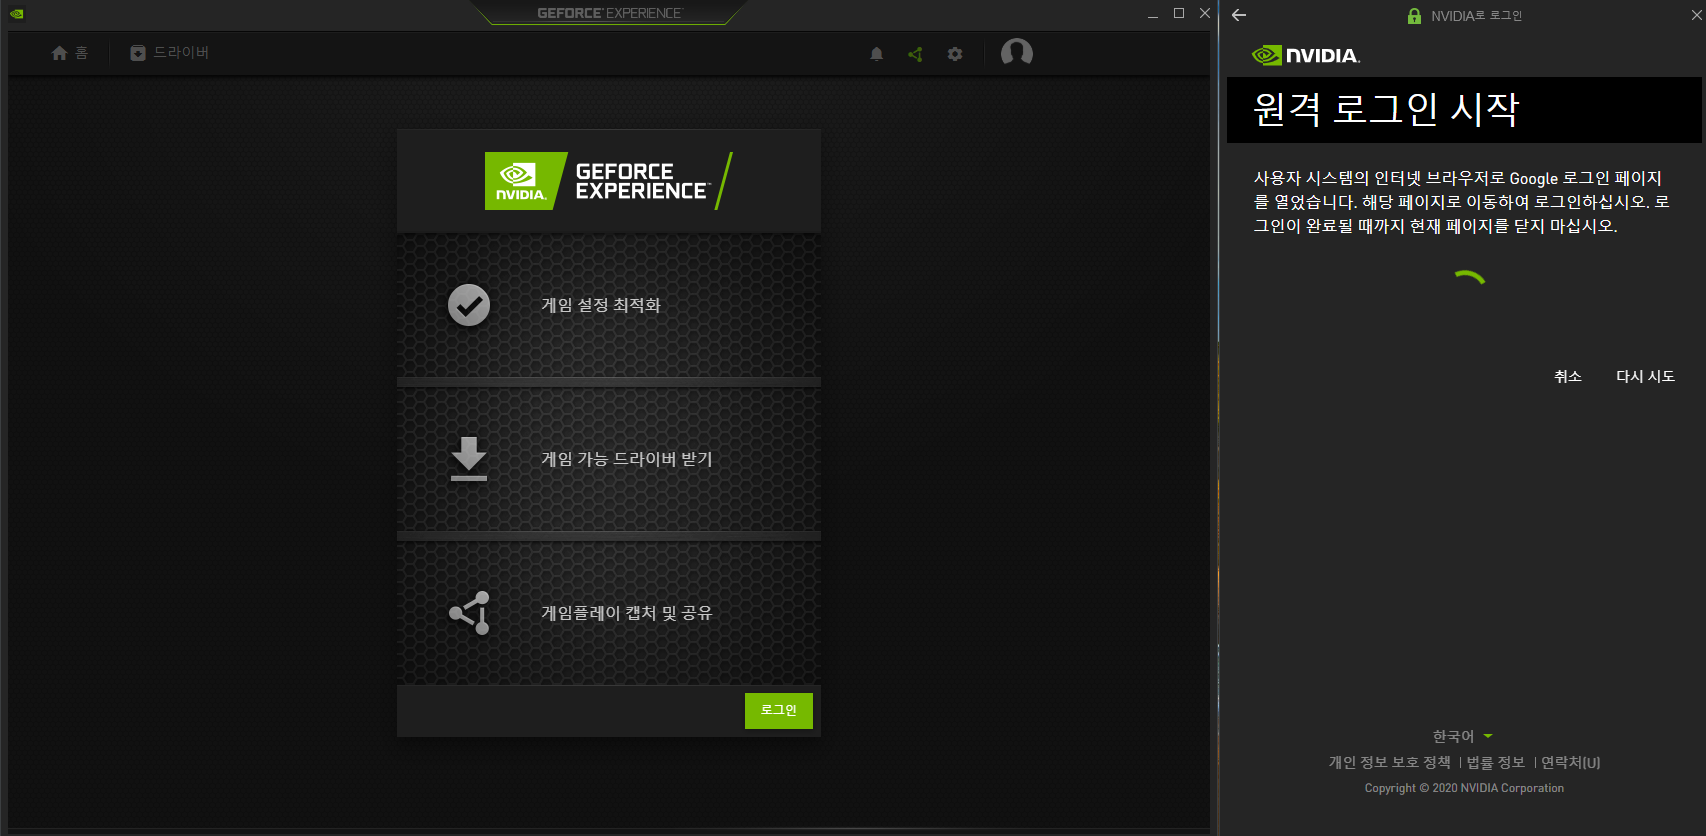Open settings gear icon
This screenshot has height=836, width=1706.
(955, 54)
